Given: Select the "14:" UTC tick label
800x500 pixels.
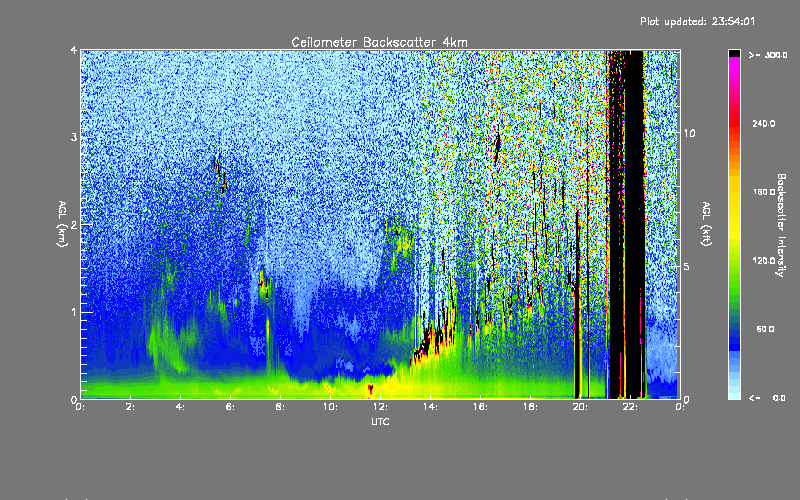Looking at the screenshot, I should [x=430, y=407].
